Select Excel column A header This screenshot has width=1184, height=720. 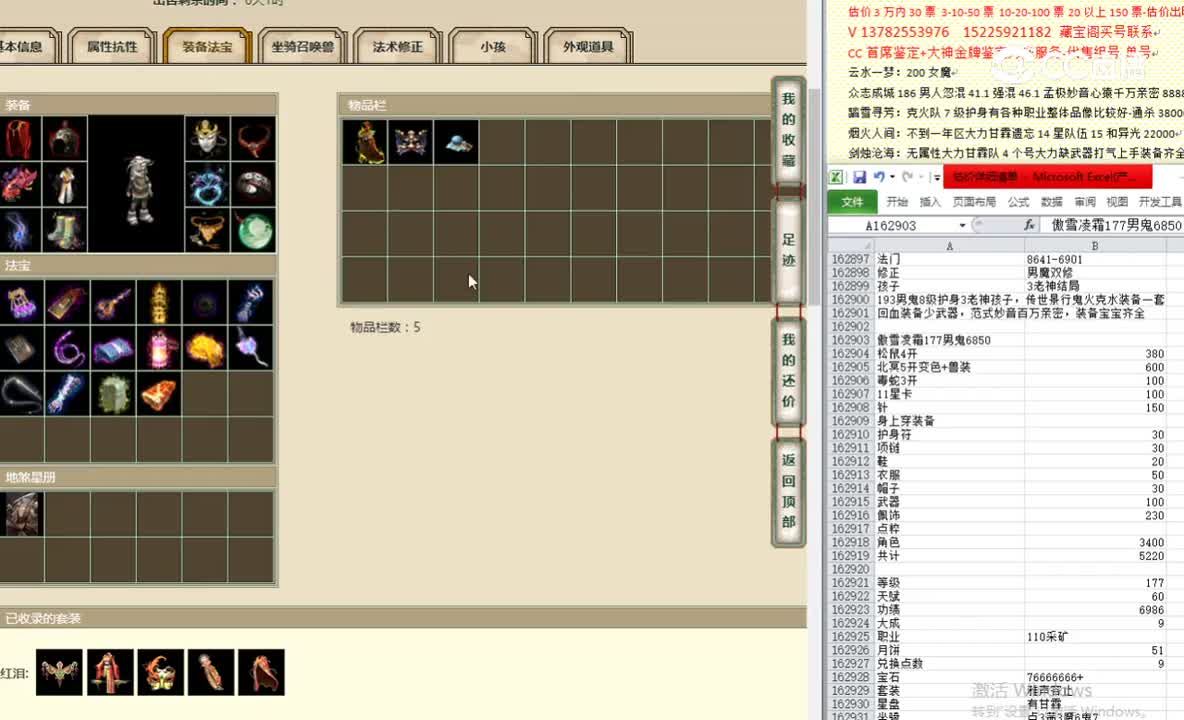(949, 246)
